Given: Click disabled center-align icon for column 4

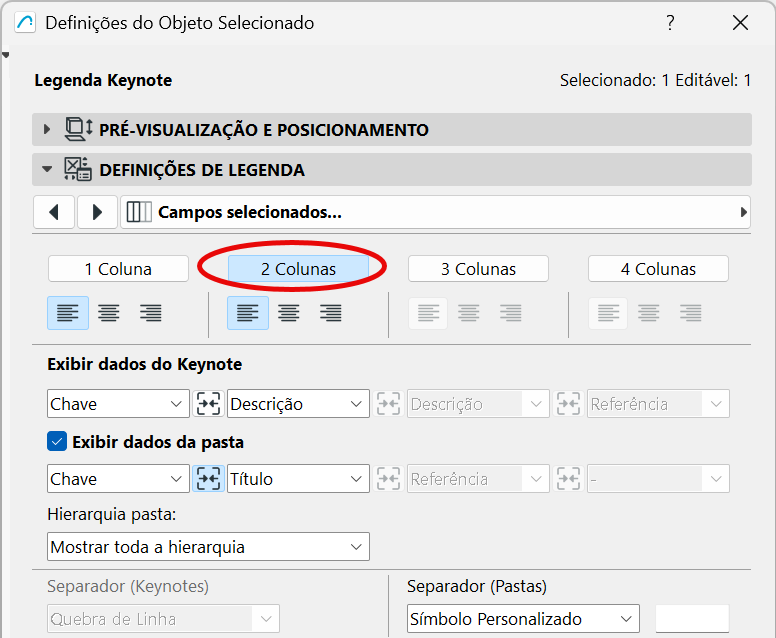Looking at the screenshot, I should [x=649, y=313].
